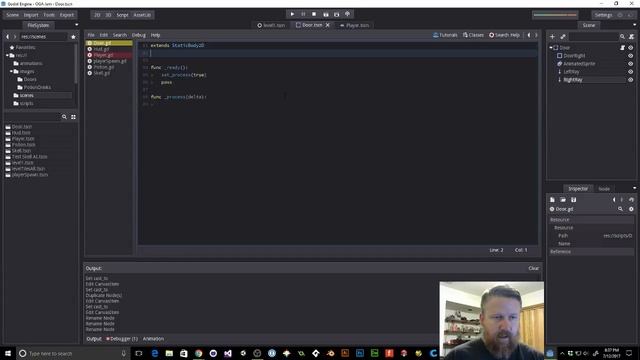Click the Windows Start button

click(8, 353)
